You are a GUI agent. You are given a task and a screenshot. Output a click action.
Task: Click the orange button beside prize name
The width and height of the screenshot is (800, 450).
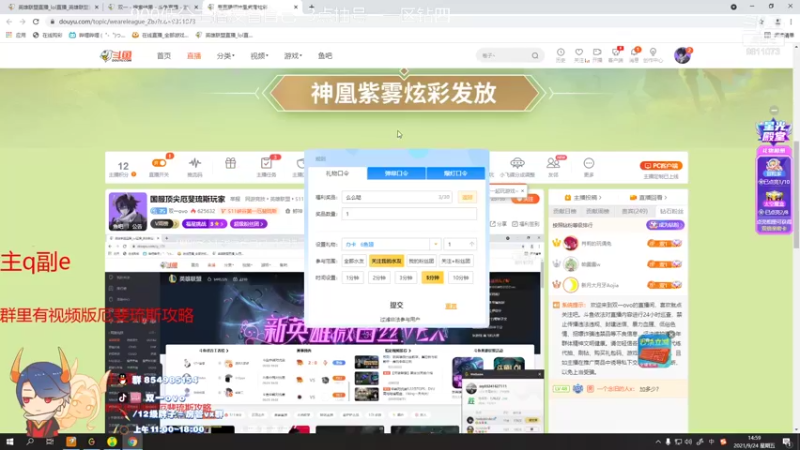(x=467, y=197)
